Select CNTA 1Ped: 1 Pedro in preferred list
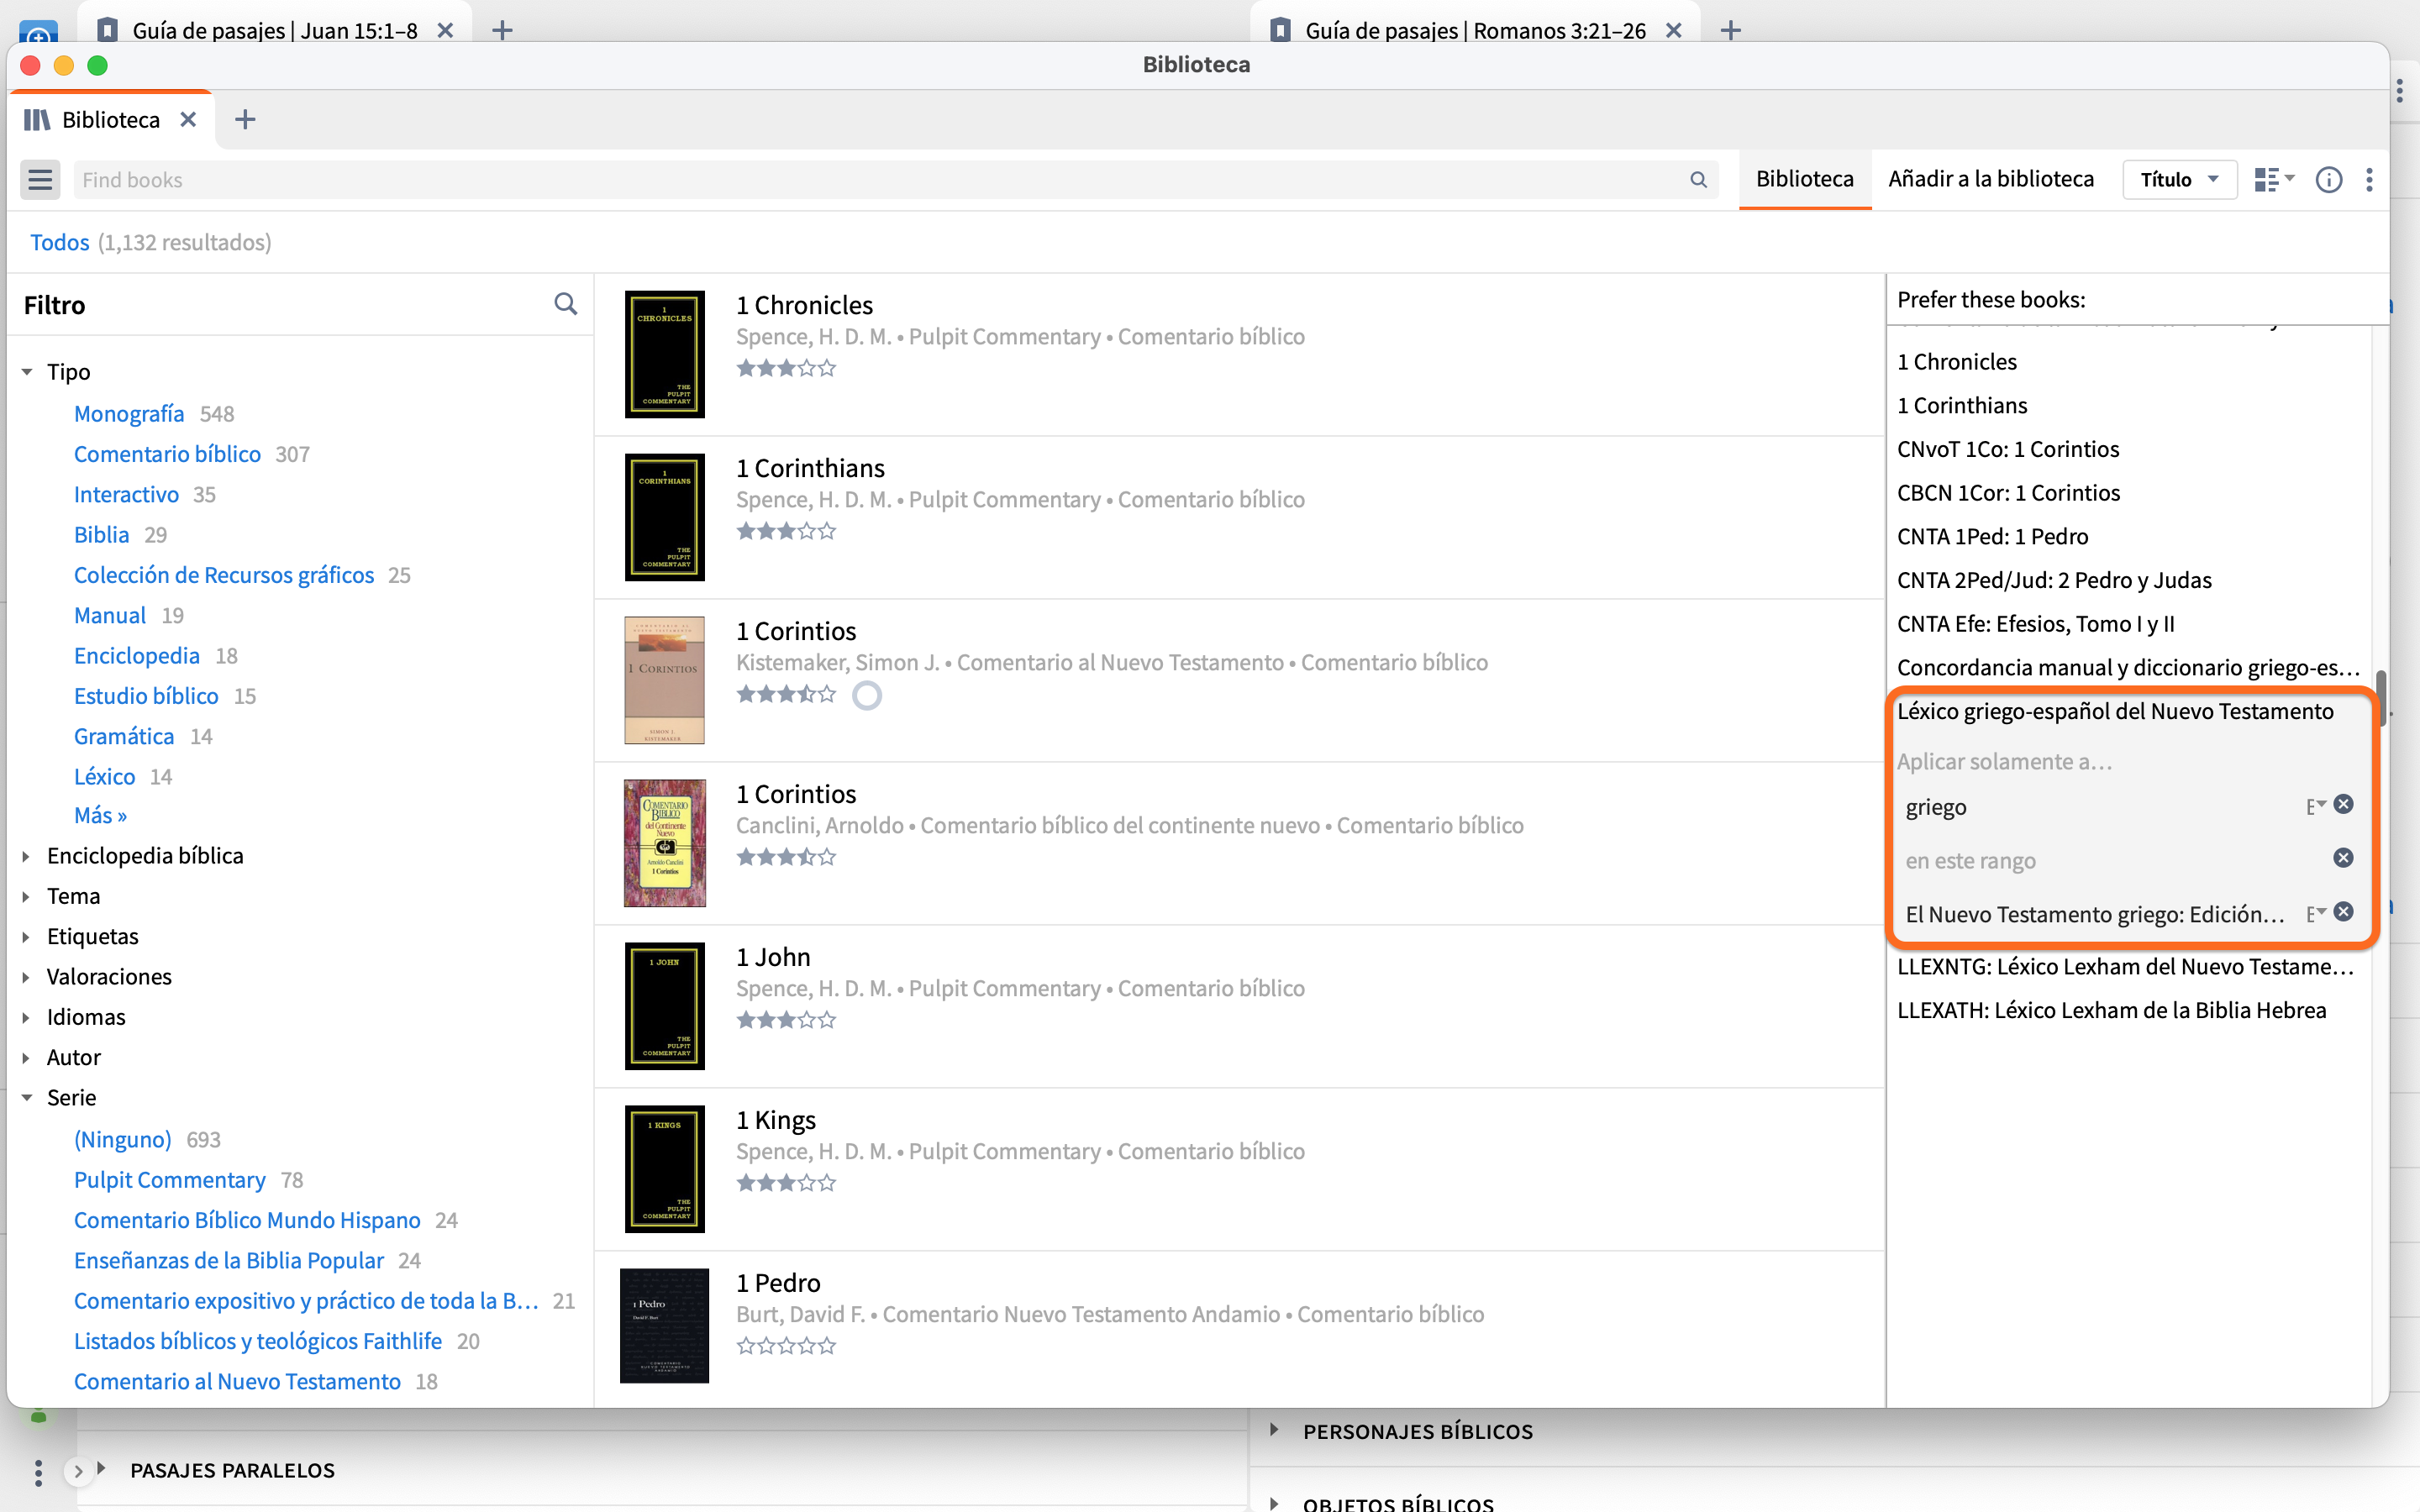 point(1992,536)
